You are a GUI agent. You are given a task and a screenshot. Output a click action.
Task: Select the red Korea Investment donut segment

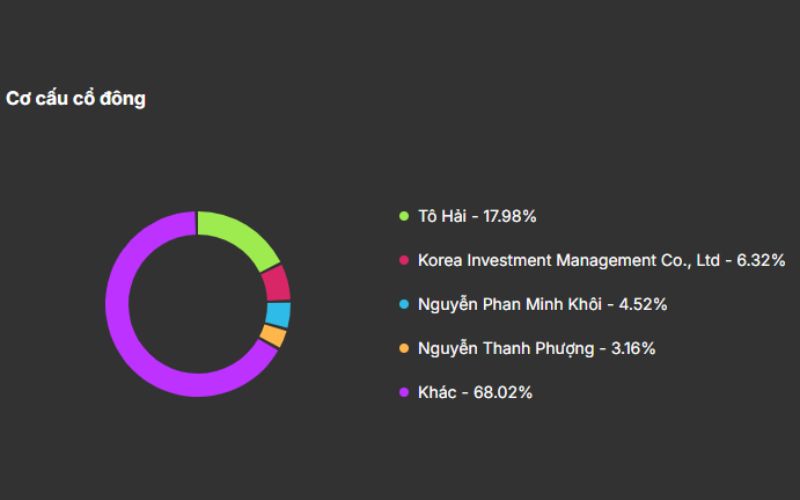[277, 283]
